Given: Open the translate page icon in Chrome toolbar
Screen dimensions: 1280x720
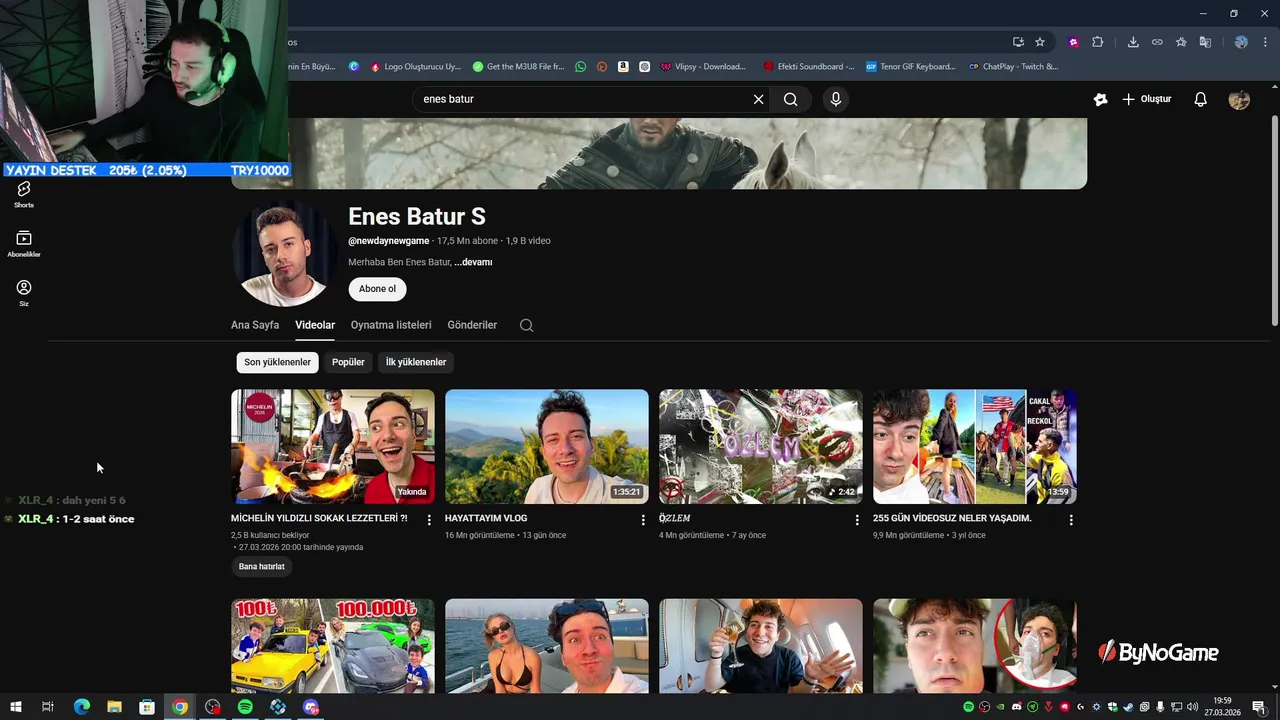Looking at the screenshot, I should coord(1205,42).
